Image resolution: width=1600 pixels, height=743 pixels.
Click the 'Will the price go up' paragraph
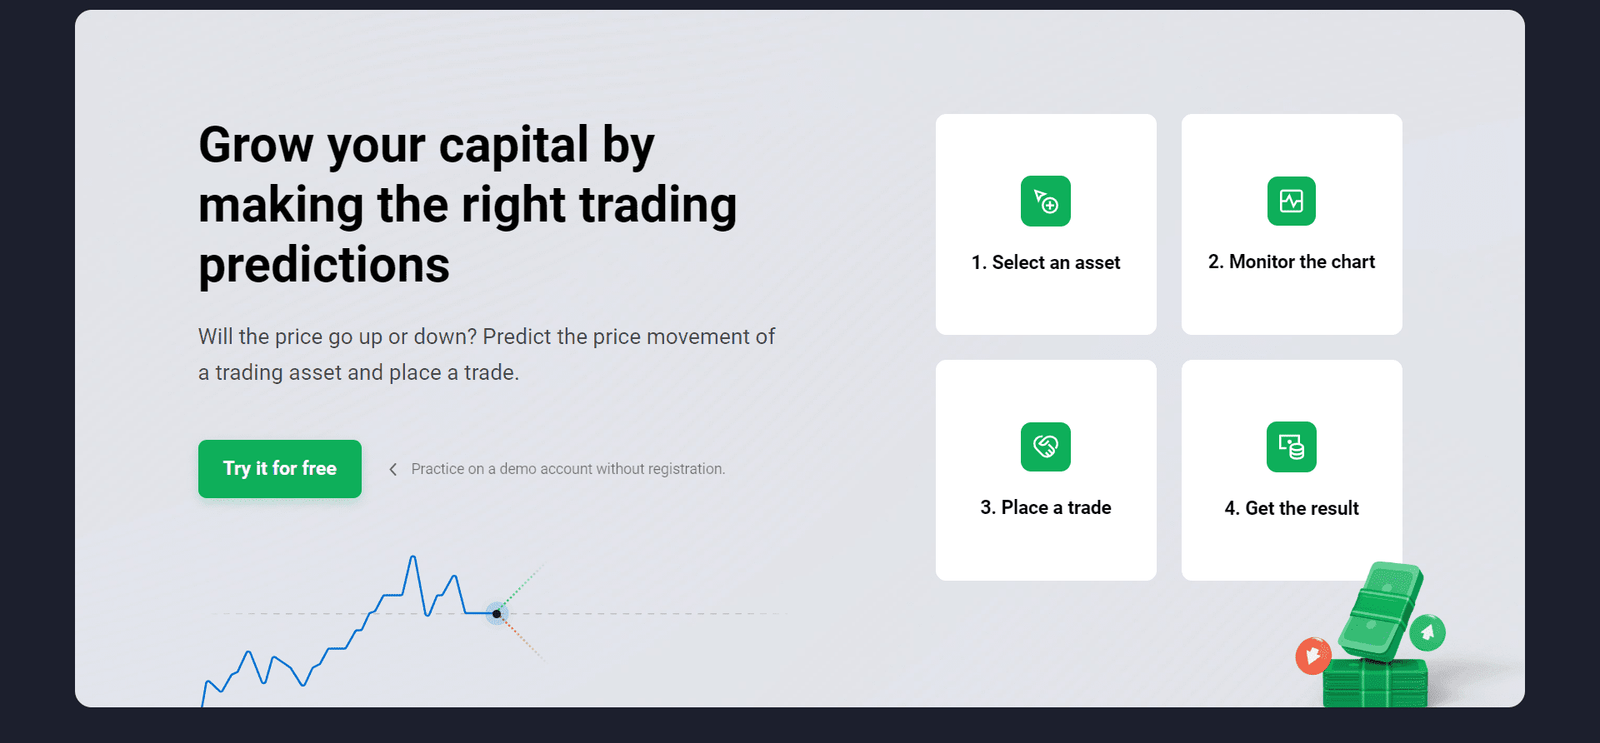486,354
